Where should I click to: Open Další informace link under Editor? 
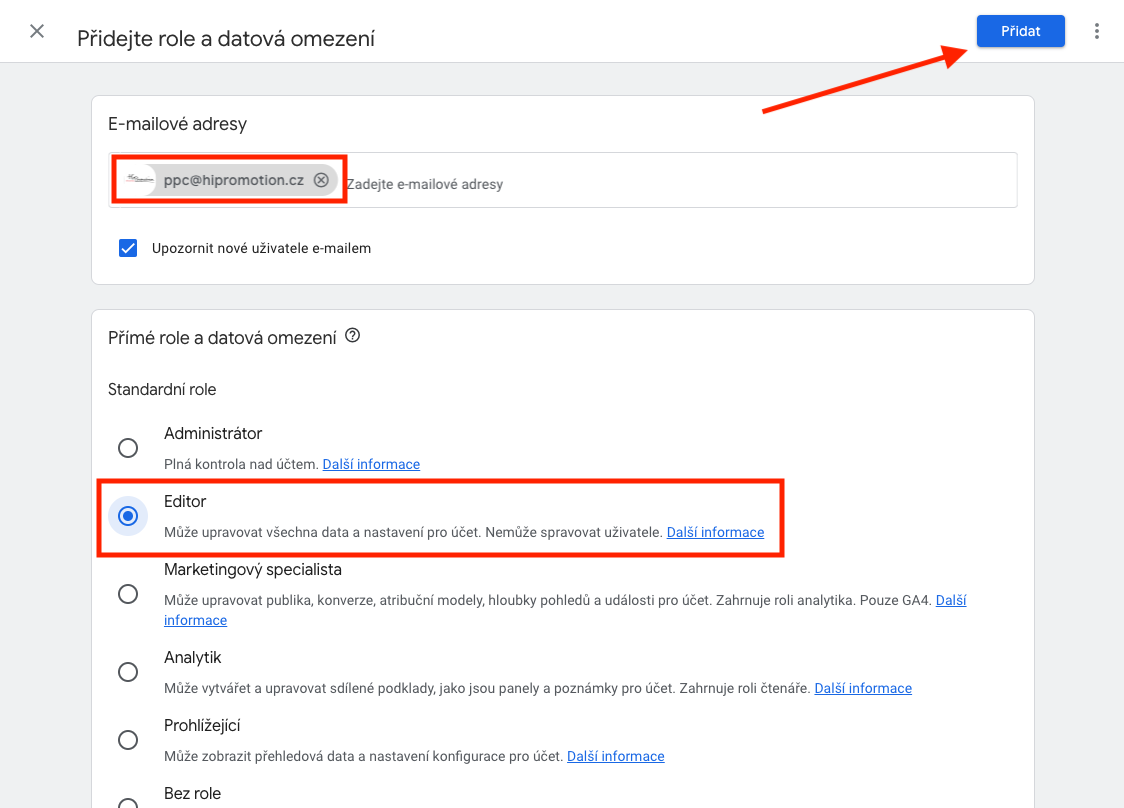(x=715, y=532)
